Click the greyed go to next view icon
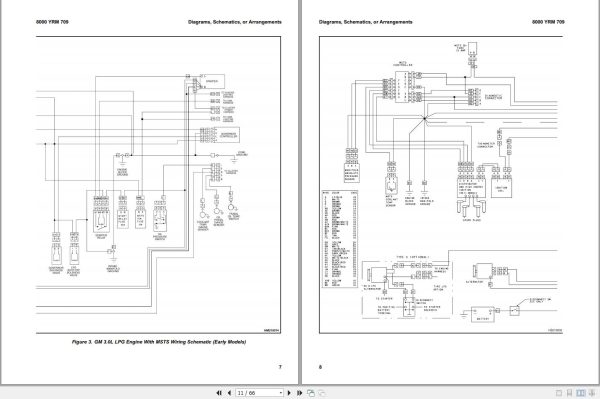 click(x=322, y=393)
